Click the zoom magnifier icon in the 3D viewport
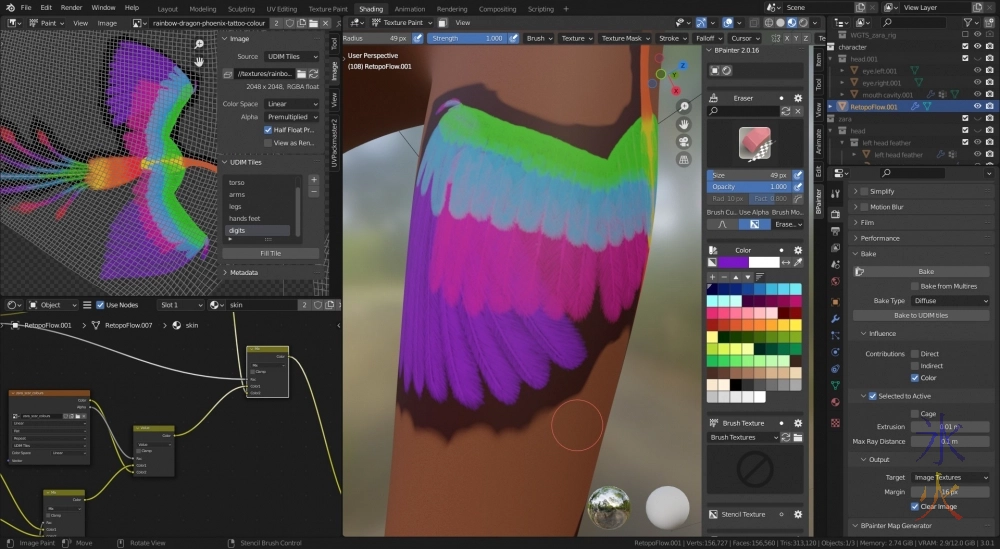Viewport: 1000px width, 549px height. coord(683,106)
